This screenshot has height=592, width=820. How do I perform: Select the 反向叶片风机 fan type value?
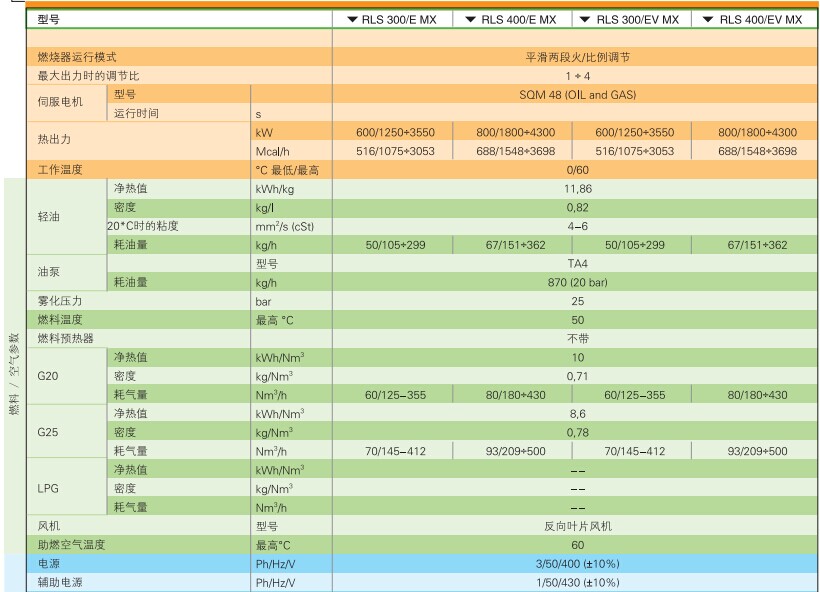tap(577, 526)
